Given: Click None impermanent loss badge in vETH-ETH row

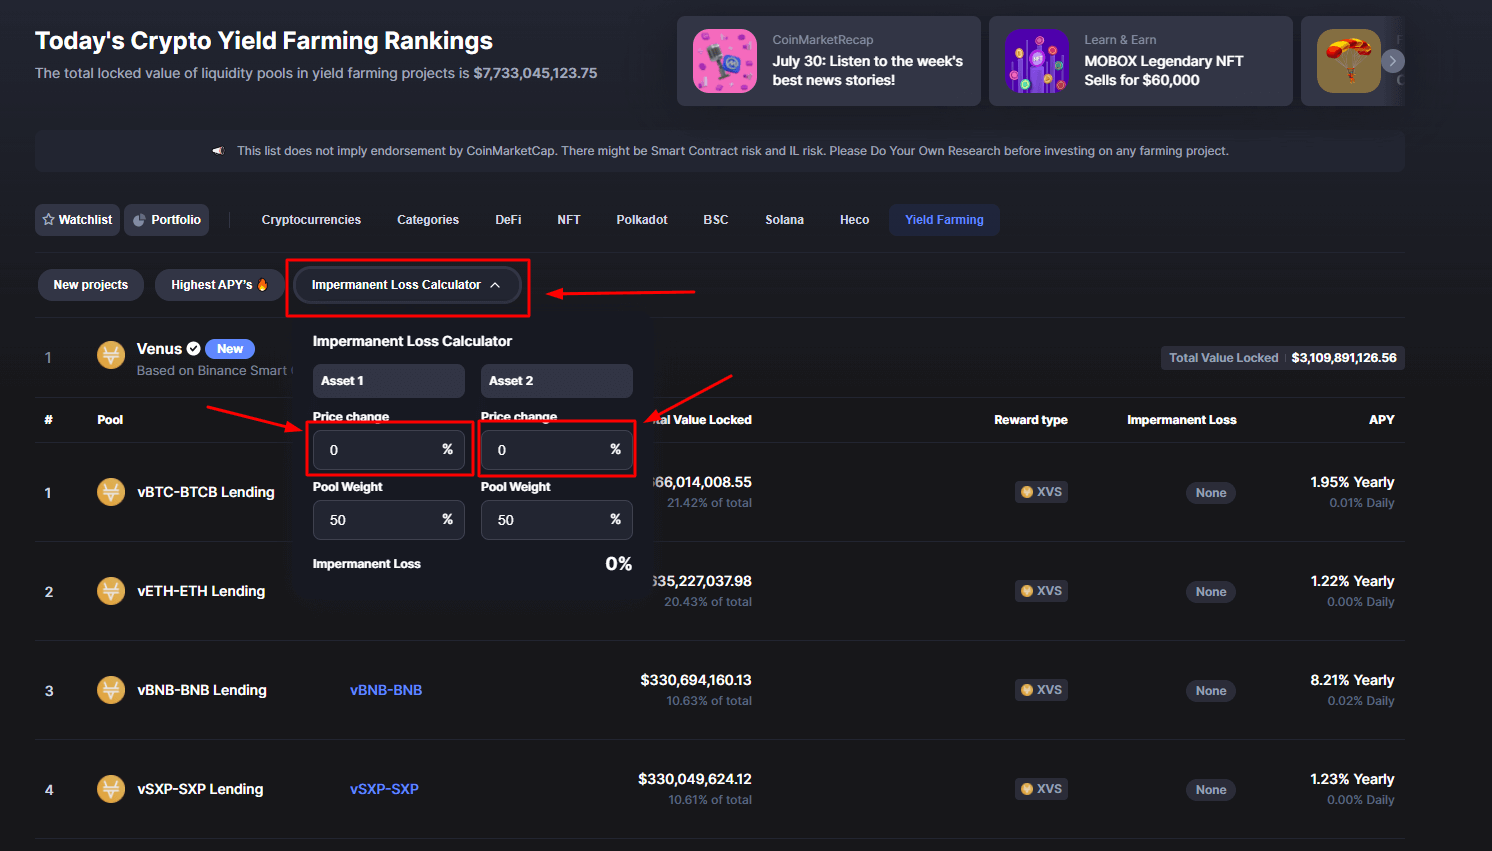Looking at the screenshot, I should 1211,592.
